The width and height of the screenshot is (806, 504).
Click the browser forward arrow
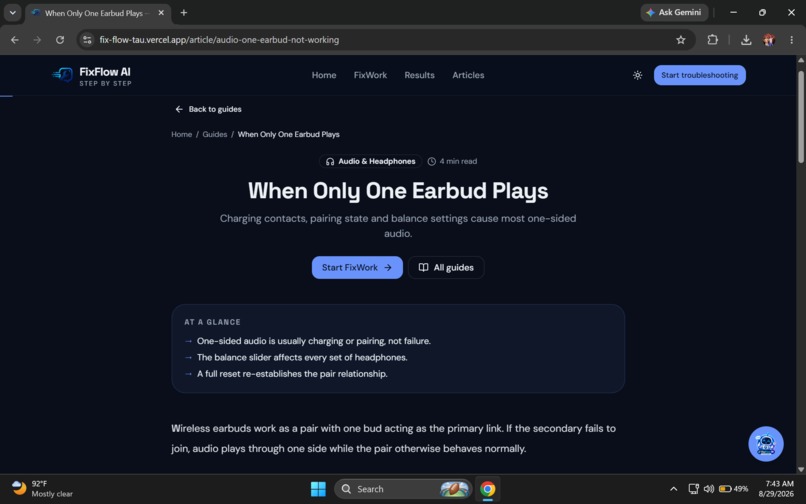click(x=37, y=40)
